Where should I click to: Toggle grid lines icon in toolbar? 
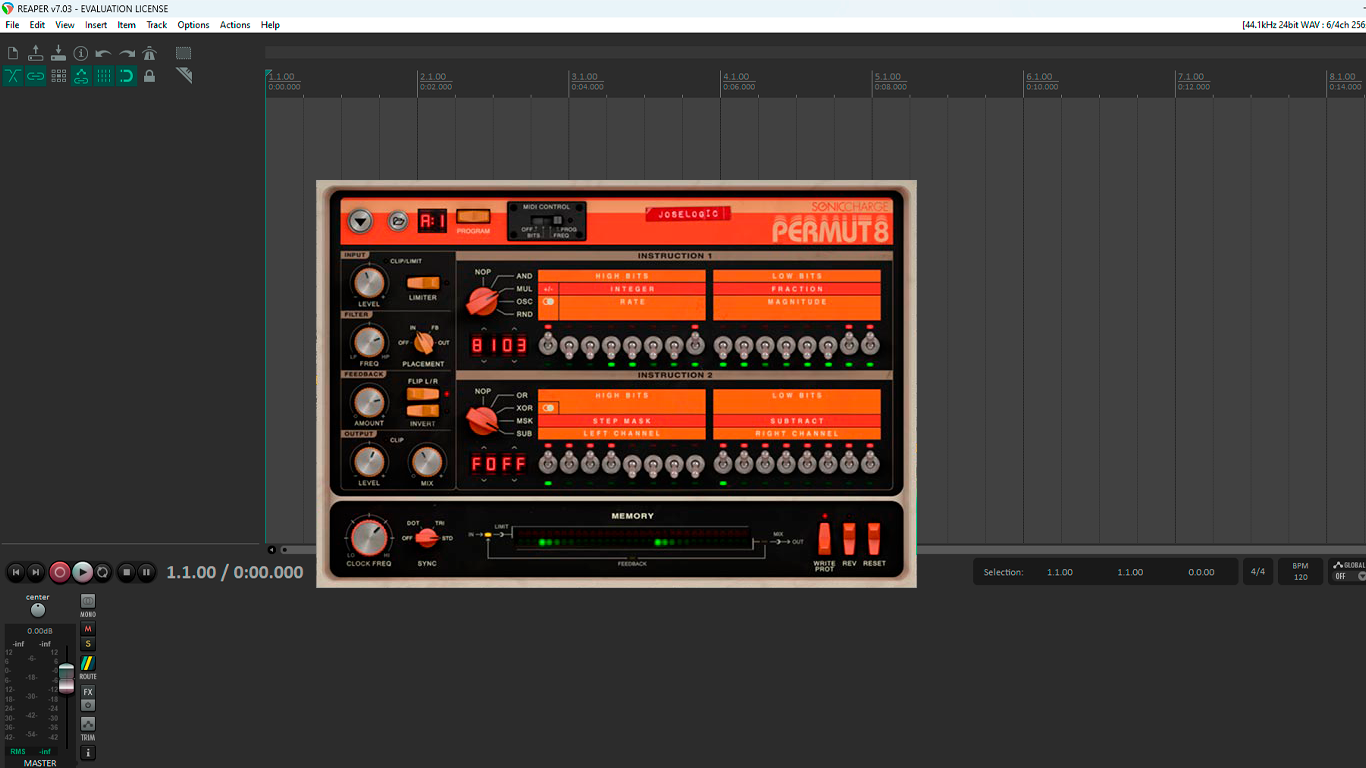click(104, 76)
